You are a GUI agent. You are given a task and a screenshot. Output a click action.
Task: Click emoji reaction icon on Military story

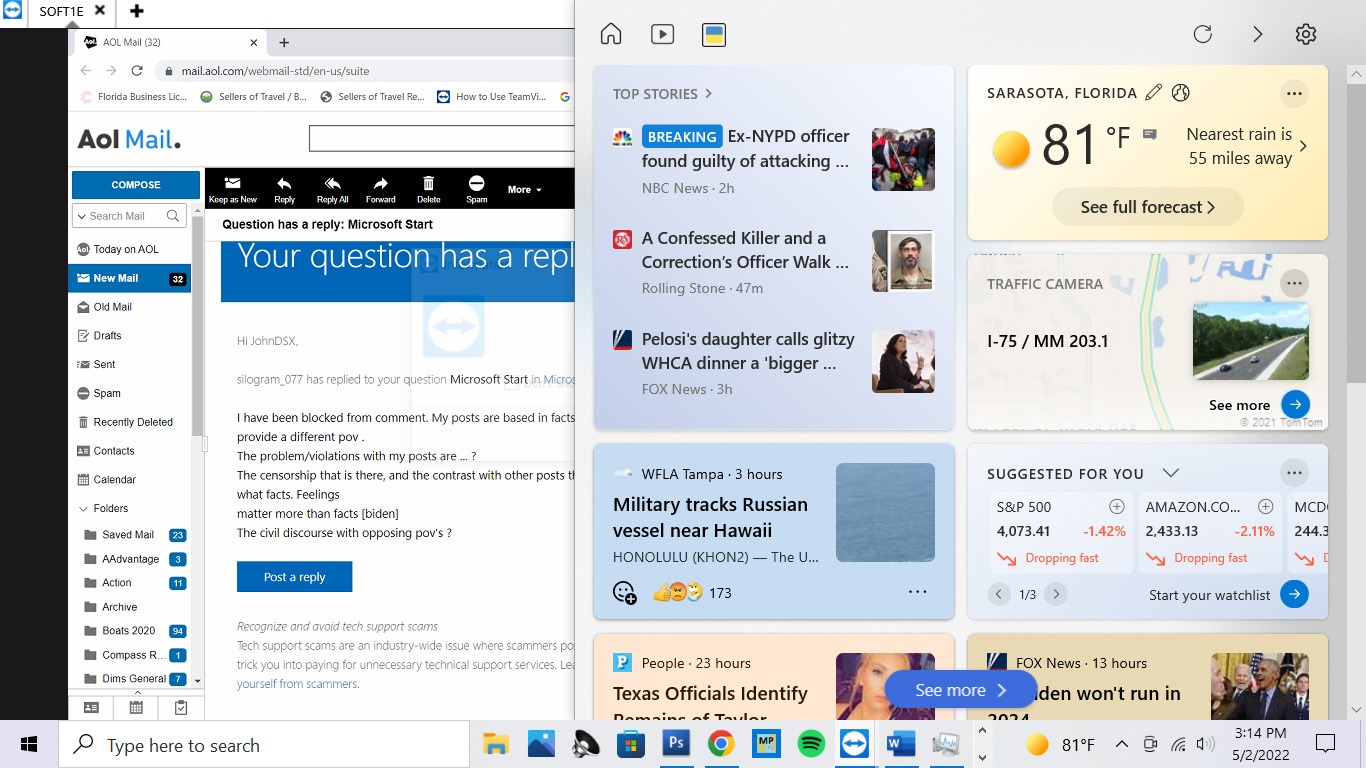click(x=625, y=593)
